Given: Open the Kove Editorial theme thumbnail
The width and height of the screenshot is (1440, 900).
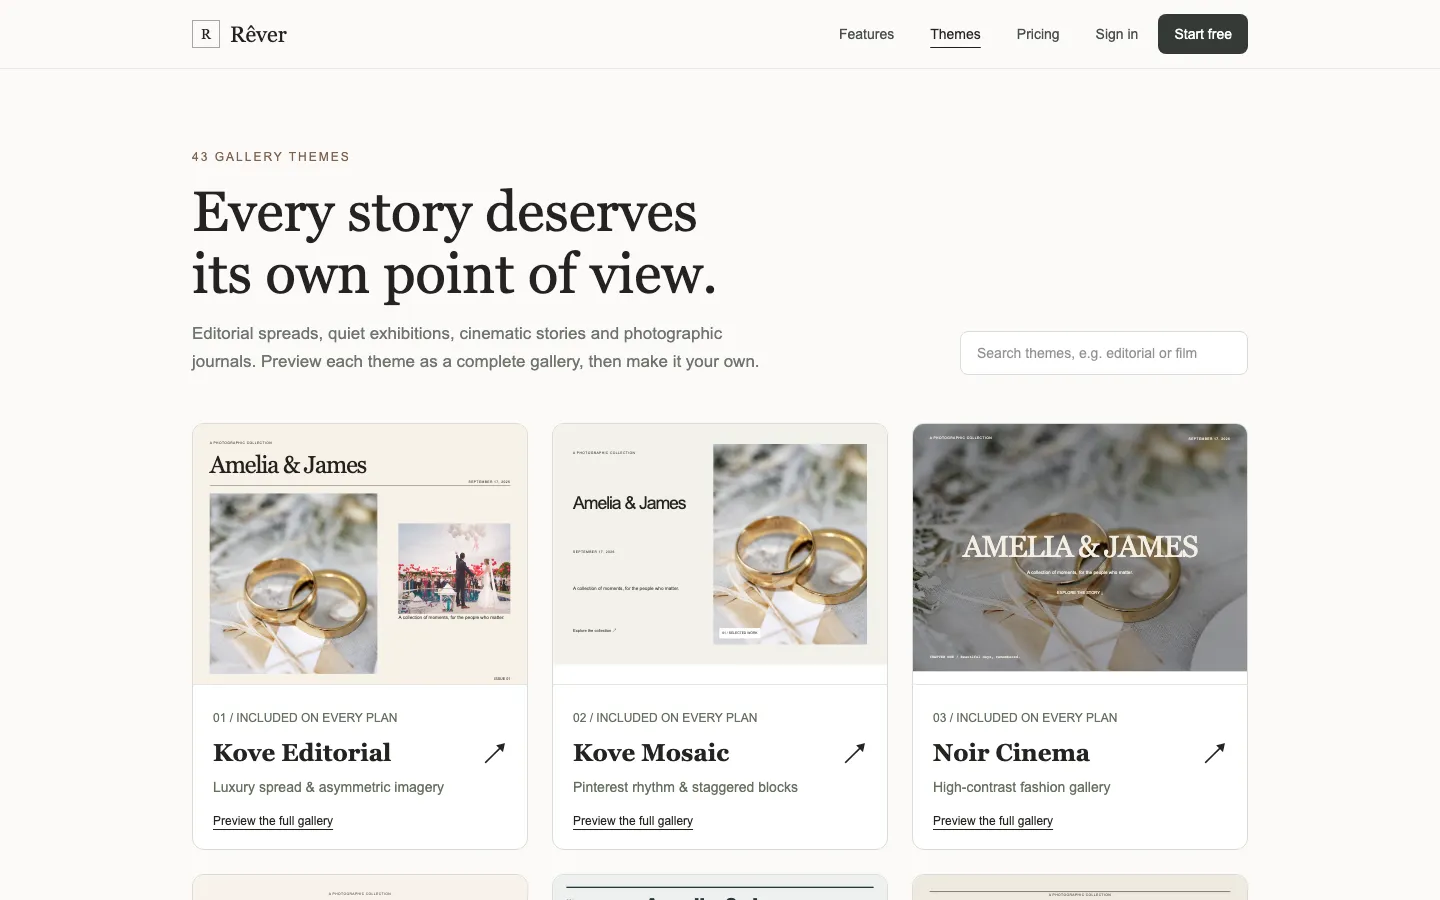Looking at the screenshot, I should [x=360, y=554].
